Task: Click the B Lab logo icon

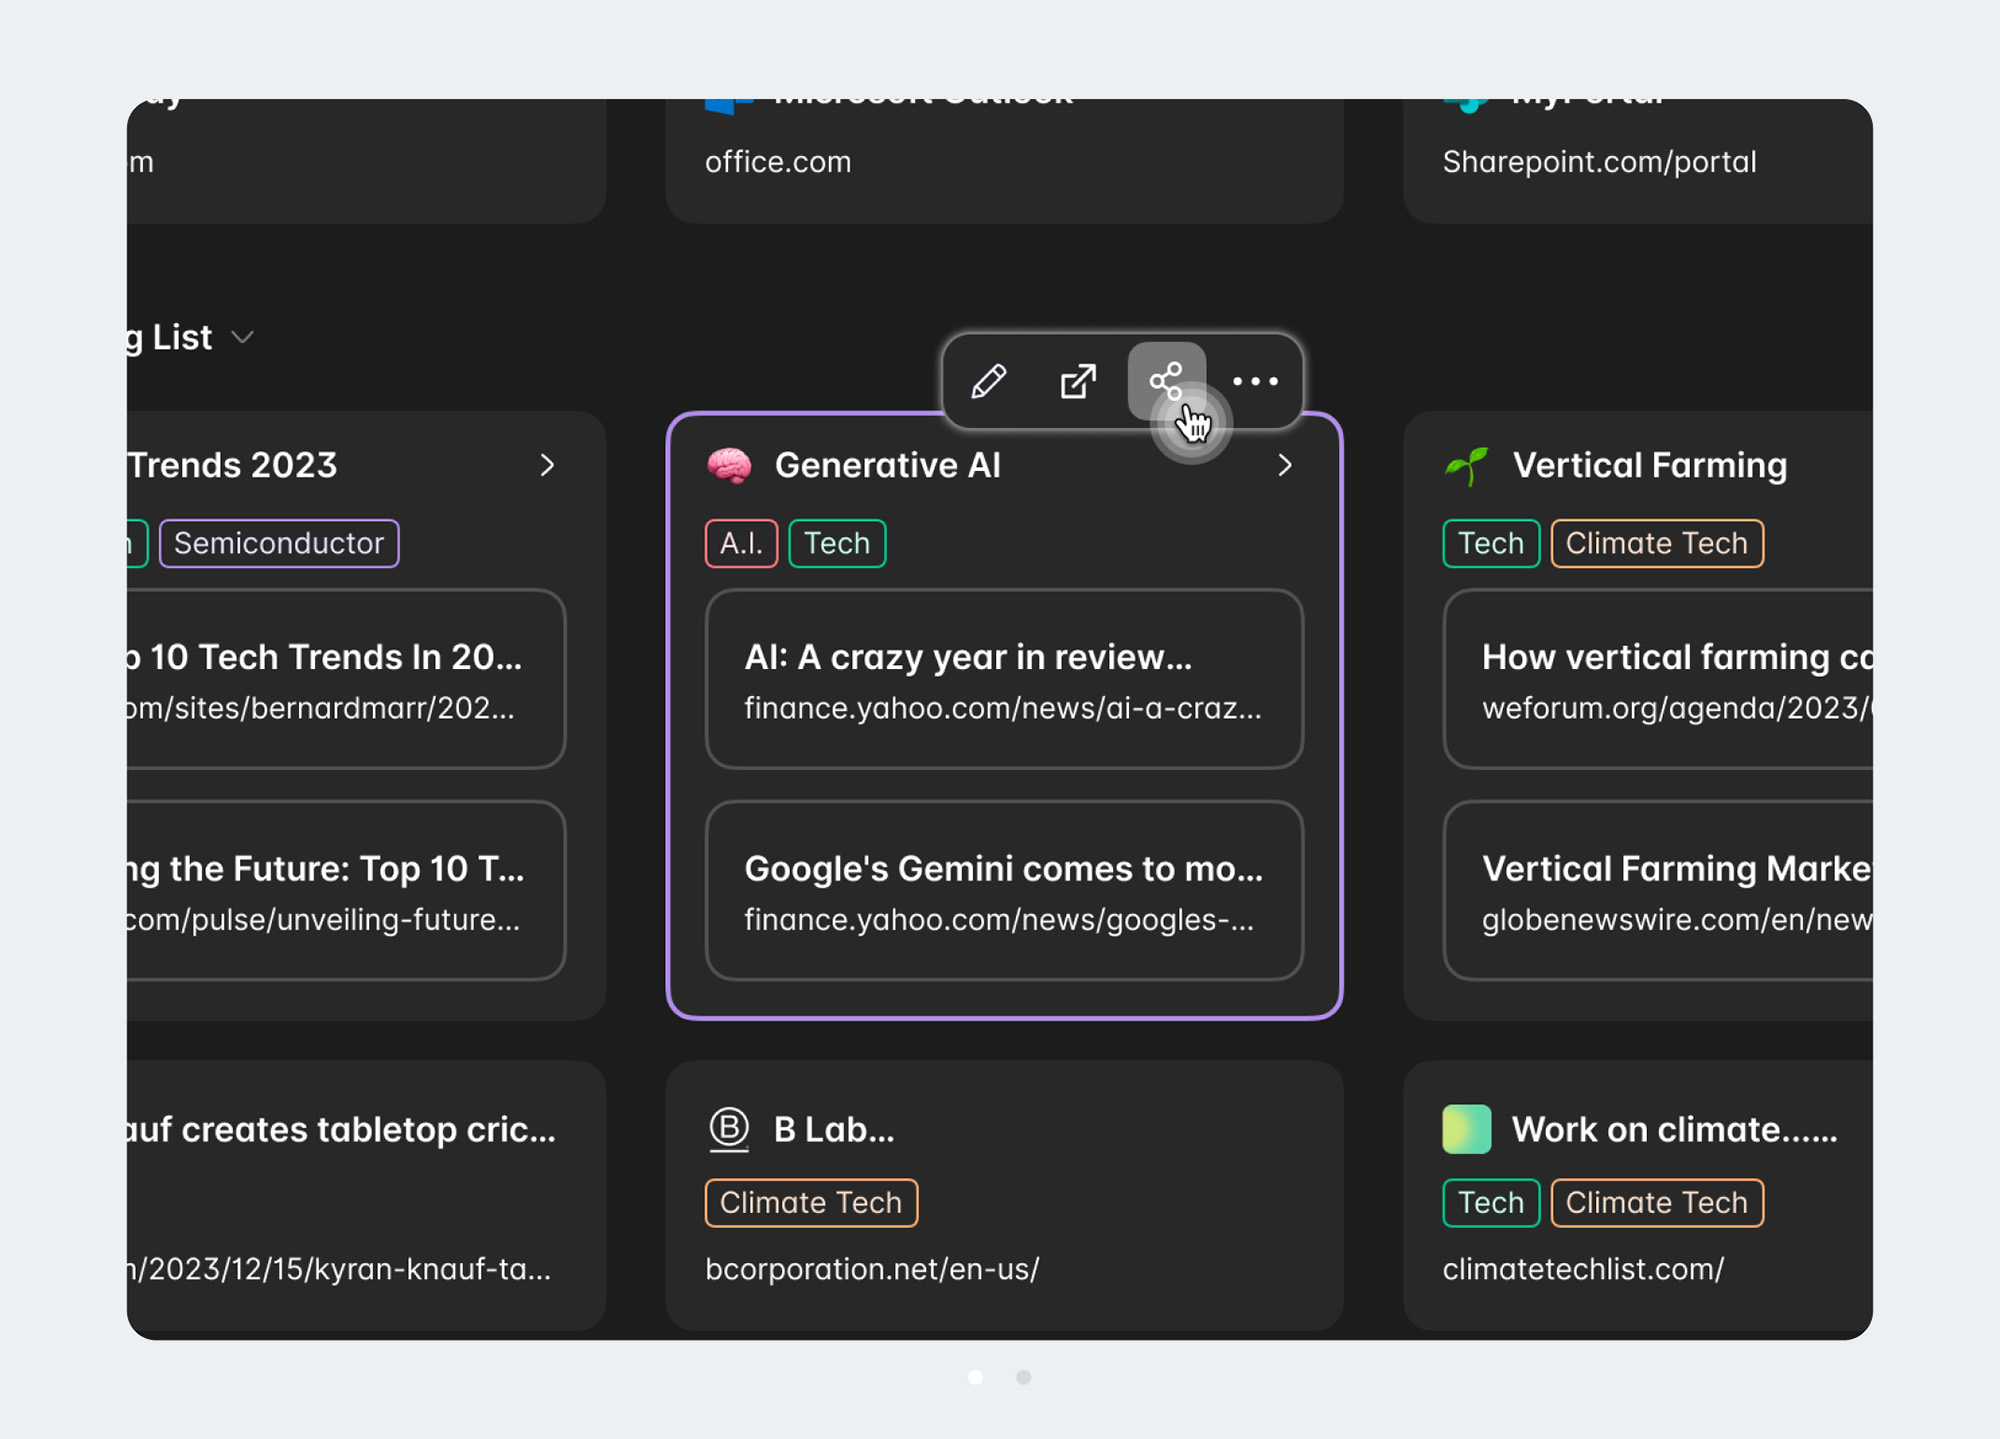Action: click(x=729, y=1129)
